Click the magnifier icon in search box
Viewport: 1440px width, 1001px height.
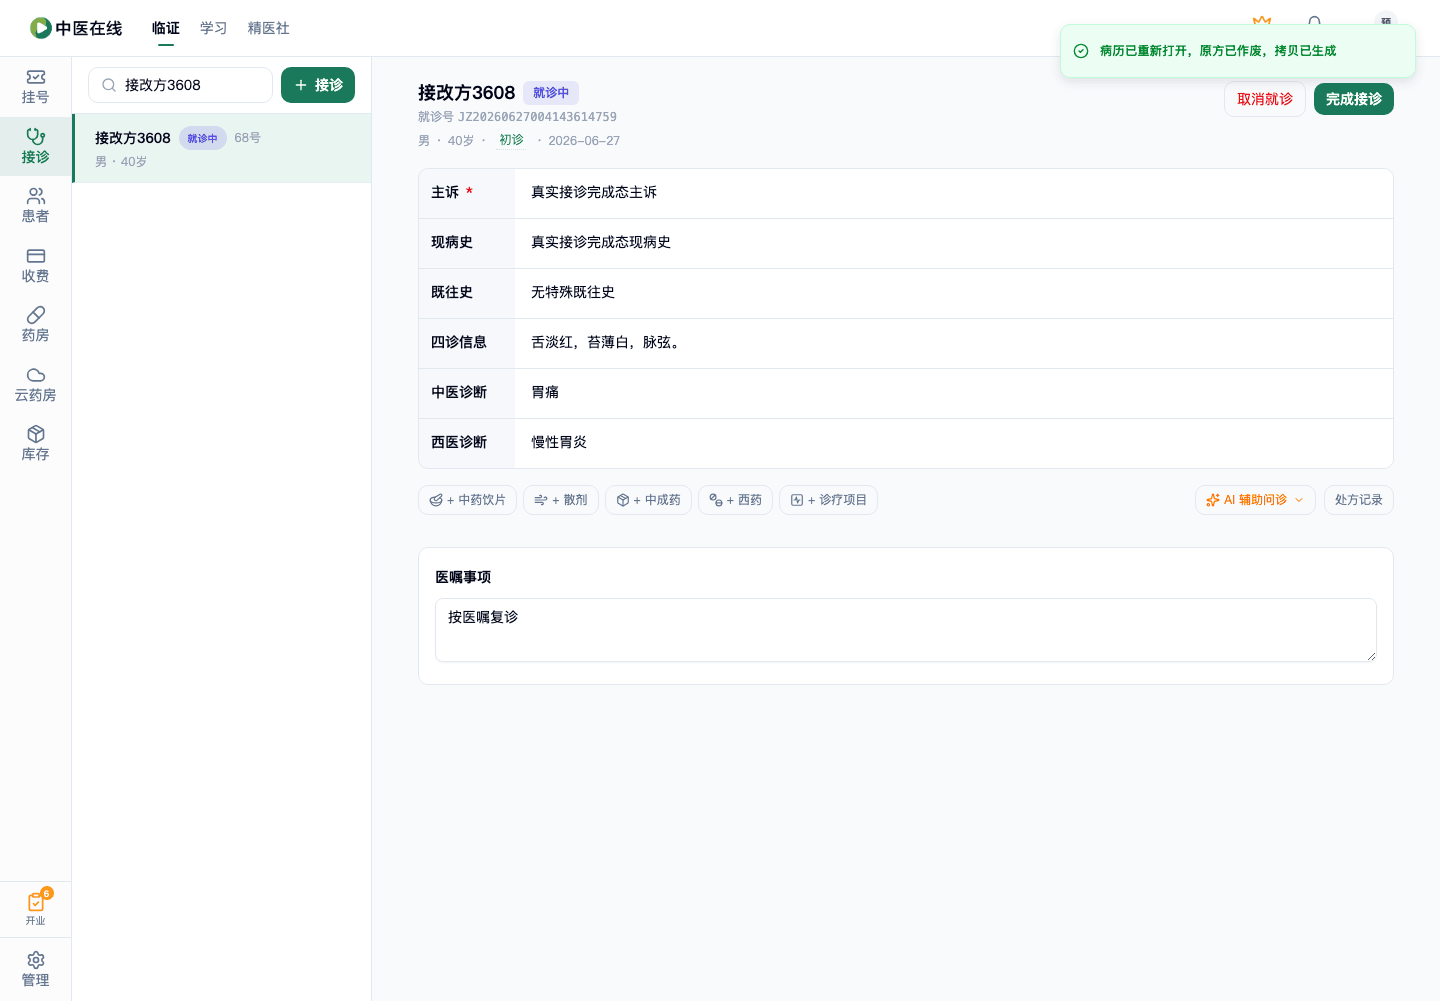(x=109, y=85)
